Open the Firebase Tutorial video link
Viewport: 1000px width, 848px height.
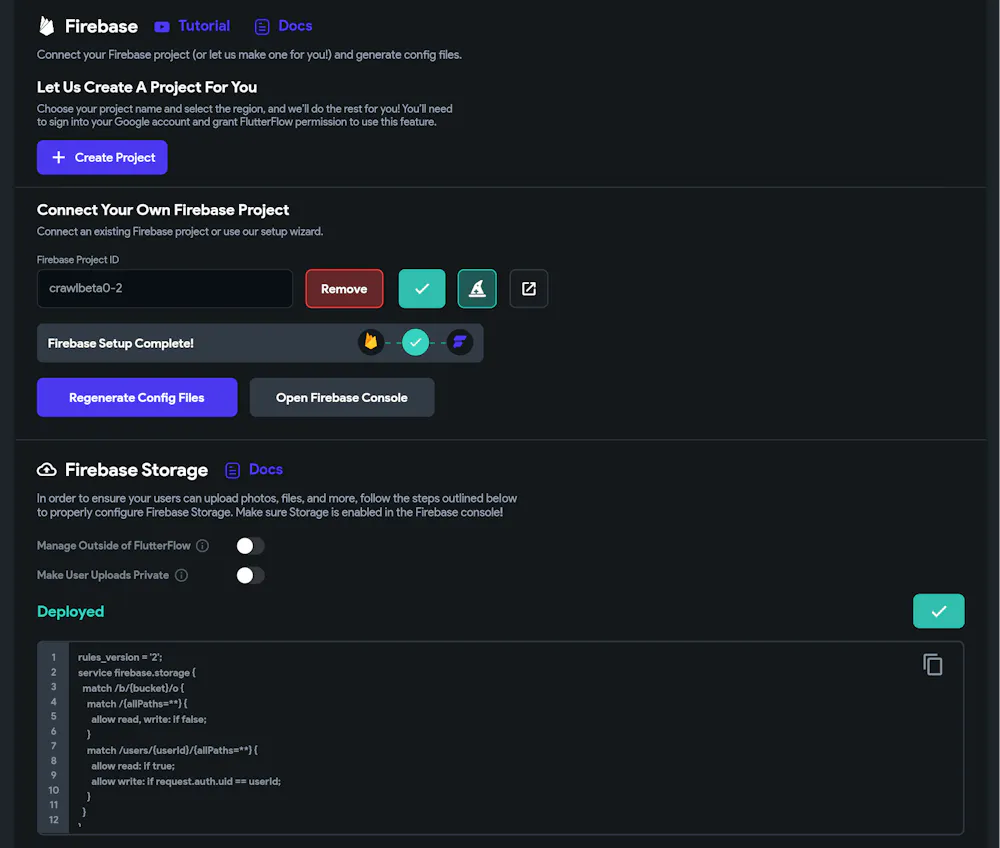tap(192, 26)
